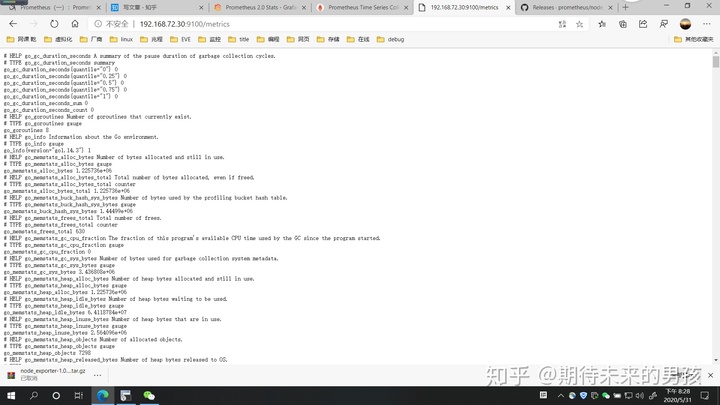Open the terminal app beside Edge on taskbar
The image size is (720, 405).
click(x=125, y=395)
